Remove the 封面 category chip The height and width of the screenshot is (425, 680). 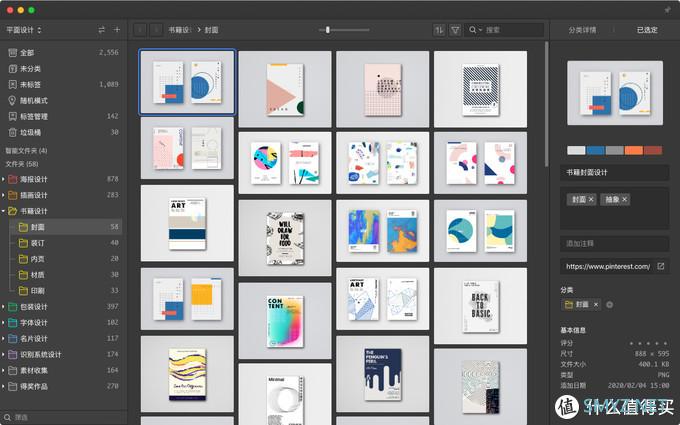(x=596, y=305)
